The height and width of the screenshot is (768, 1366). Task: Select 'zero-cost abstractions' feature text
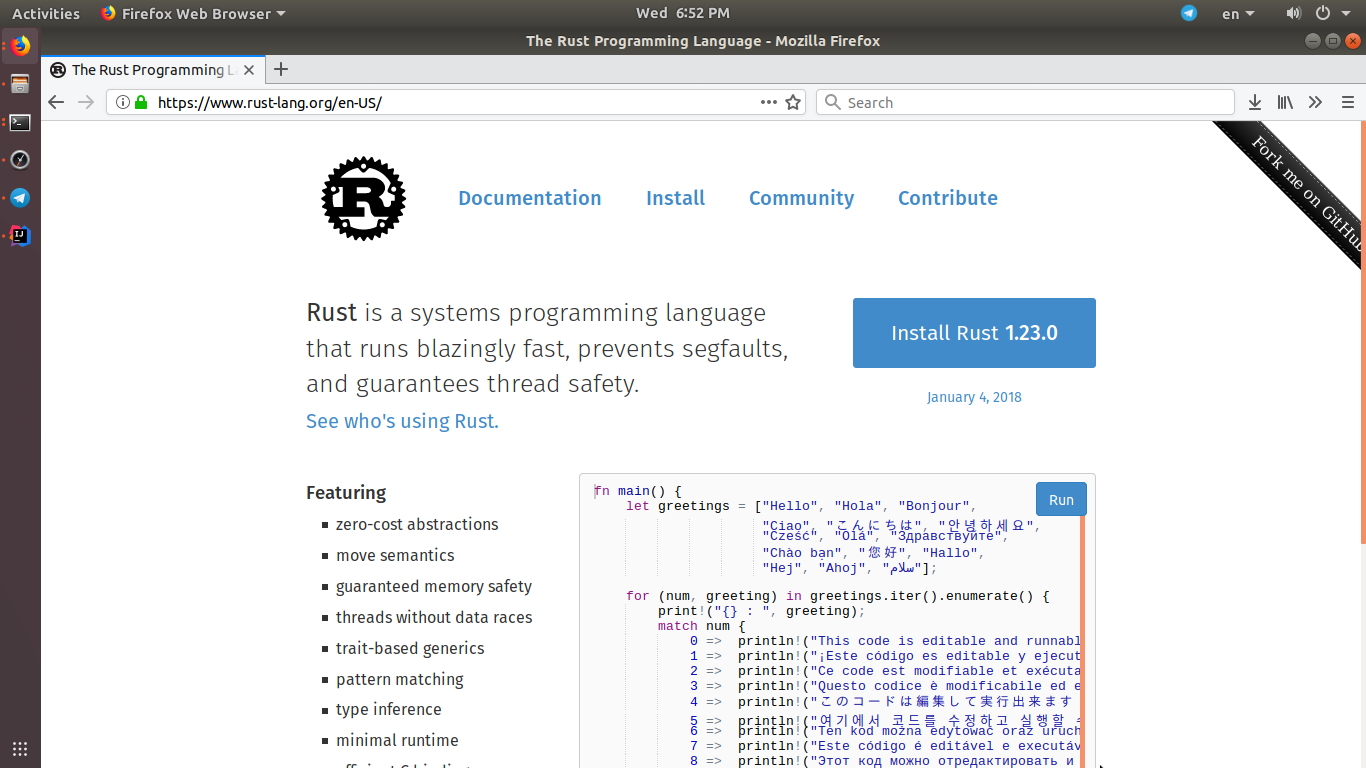[x=417, y=524]
